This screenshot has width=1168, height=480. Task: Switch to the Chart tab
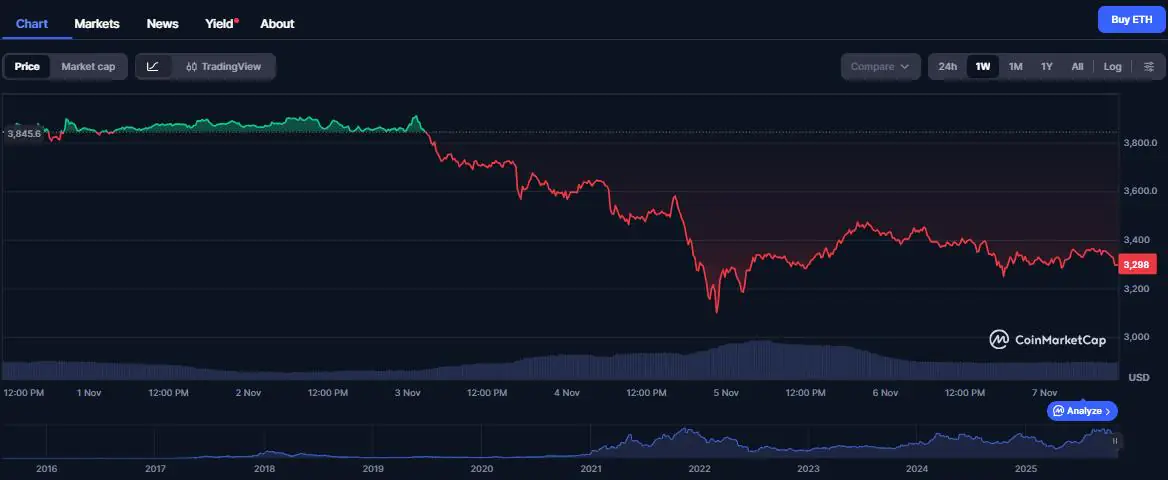(32, 23)
